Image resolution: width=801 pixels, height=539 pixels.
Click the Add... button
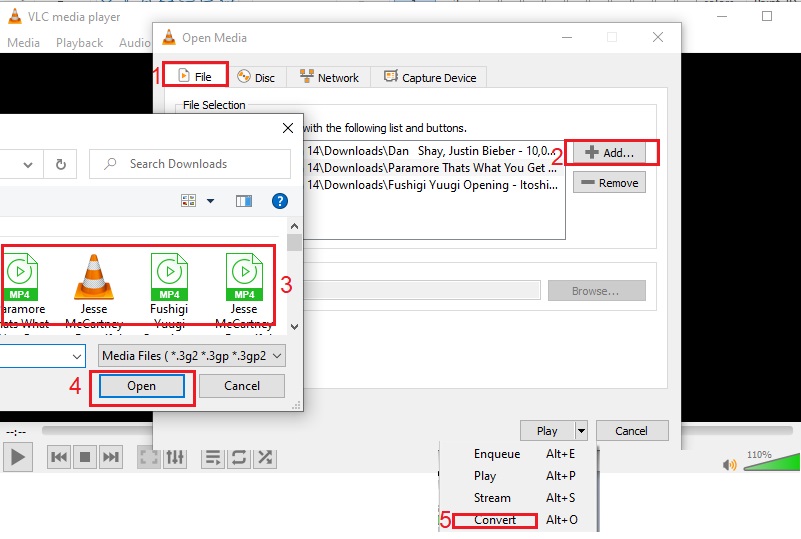click(x=609, y=152)
